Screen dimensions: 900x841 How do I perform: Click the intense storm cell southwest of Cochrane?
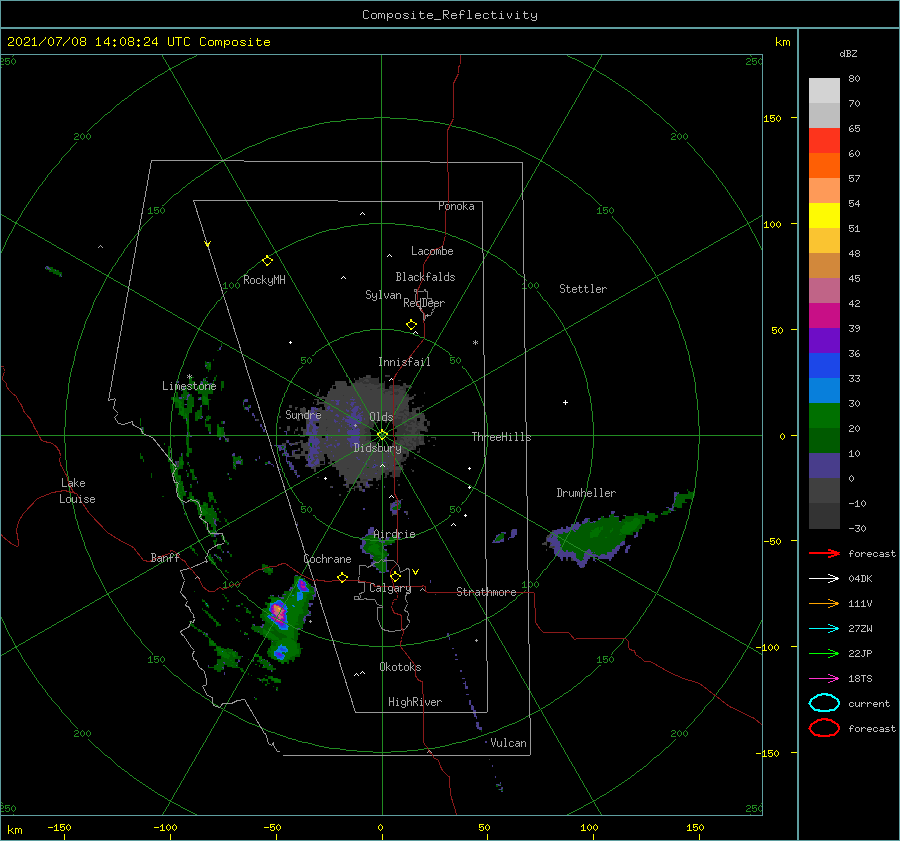(278, 613)
